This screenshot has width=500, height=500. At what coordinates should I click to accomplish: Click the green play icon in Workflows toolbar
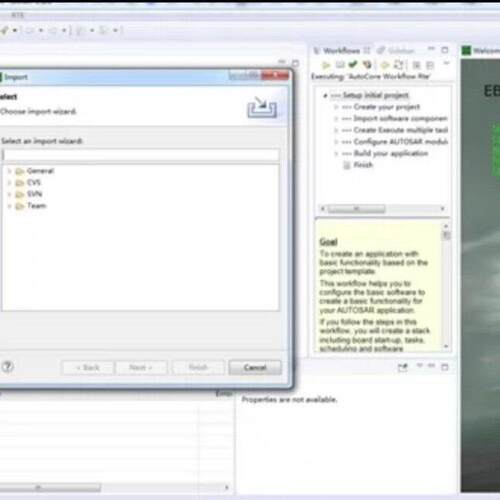point(326,65)
